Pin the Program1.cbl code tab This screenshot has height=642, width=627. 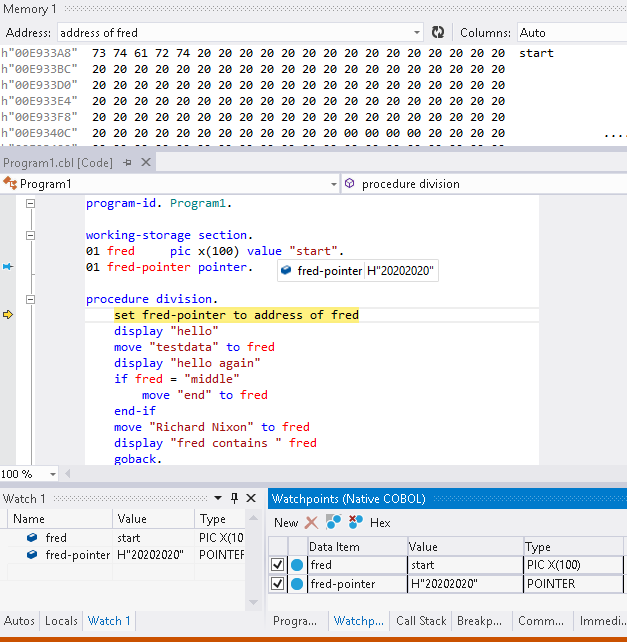(x=129, y=162)
